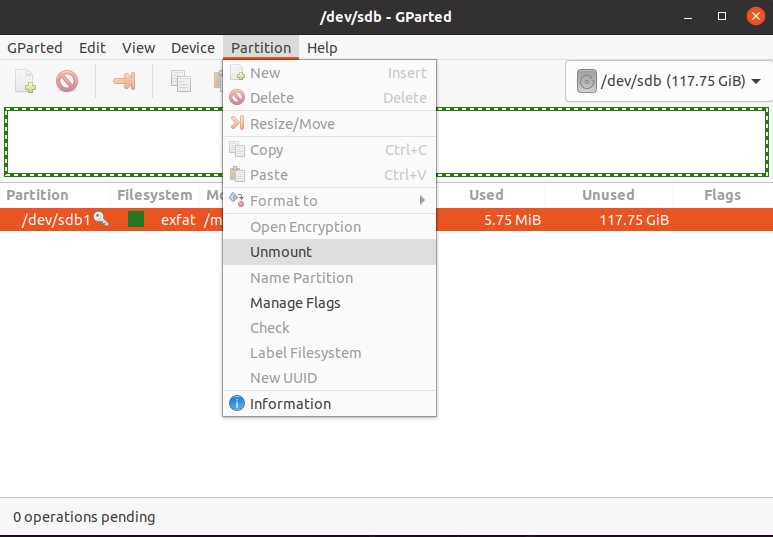Click the key icon next to /dev/sdb1
The width and height of the screenshot is (773, 537).
101,219
